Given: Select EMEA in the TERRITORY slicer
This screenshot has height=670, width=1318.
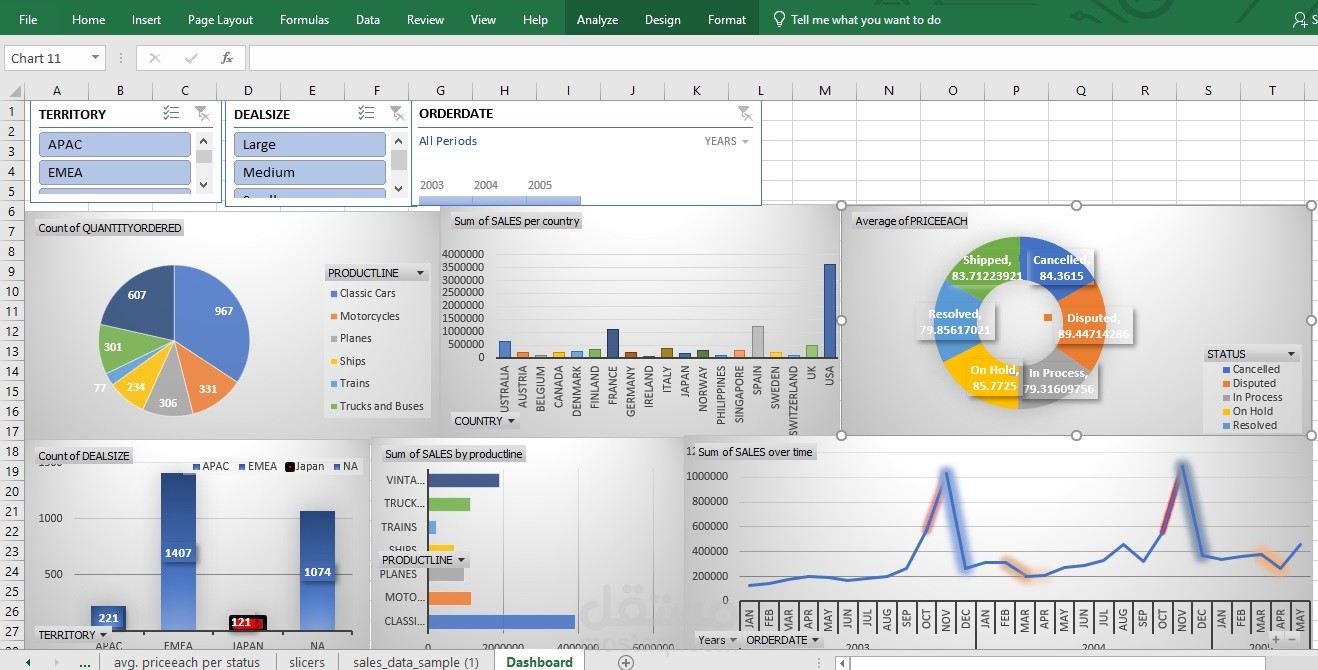Looking at the screenshot, I should (115, 172).
